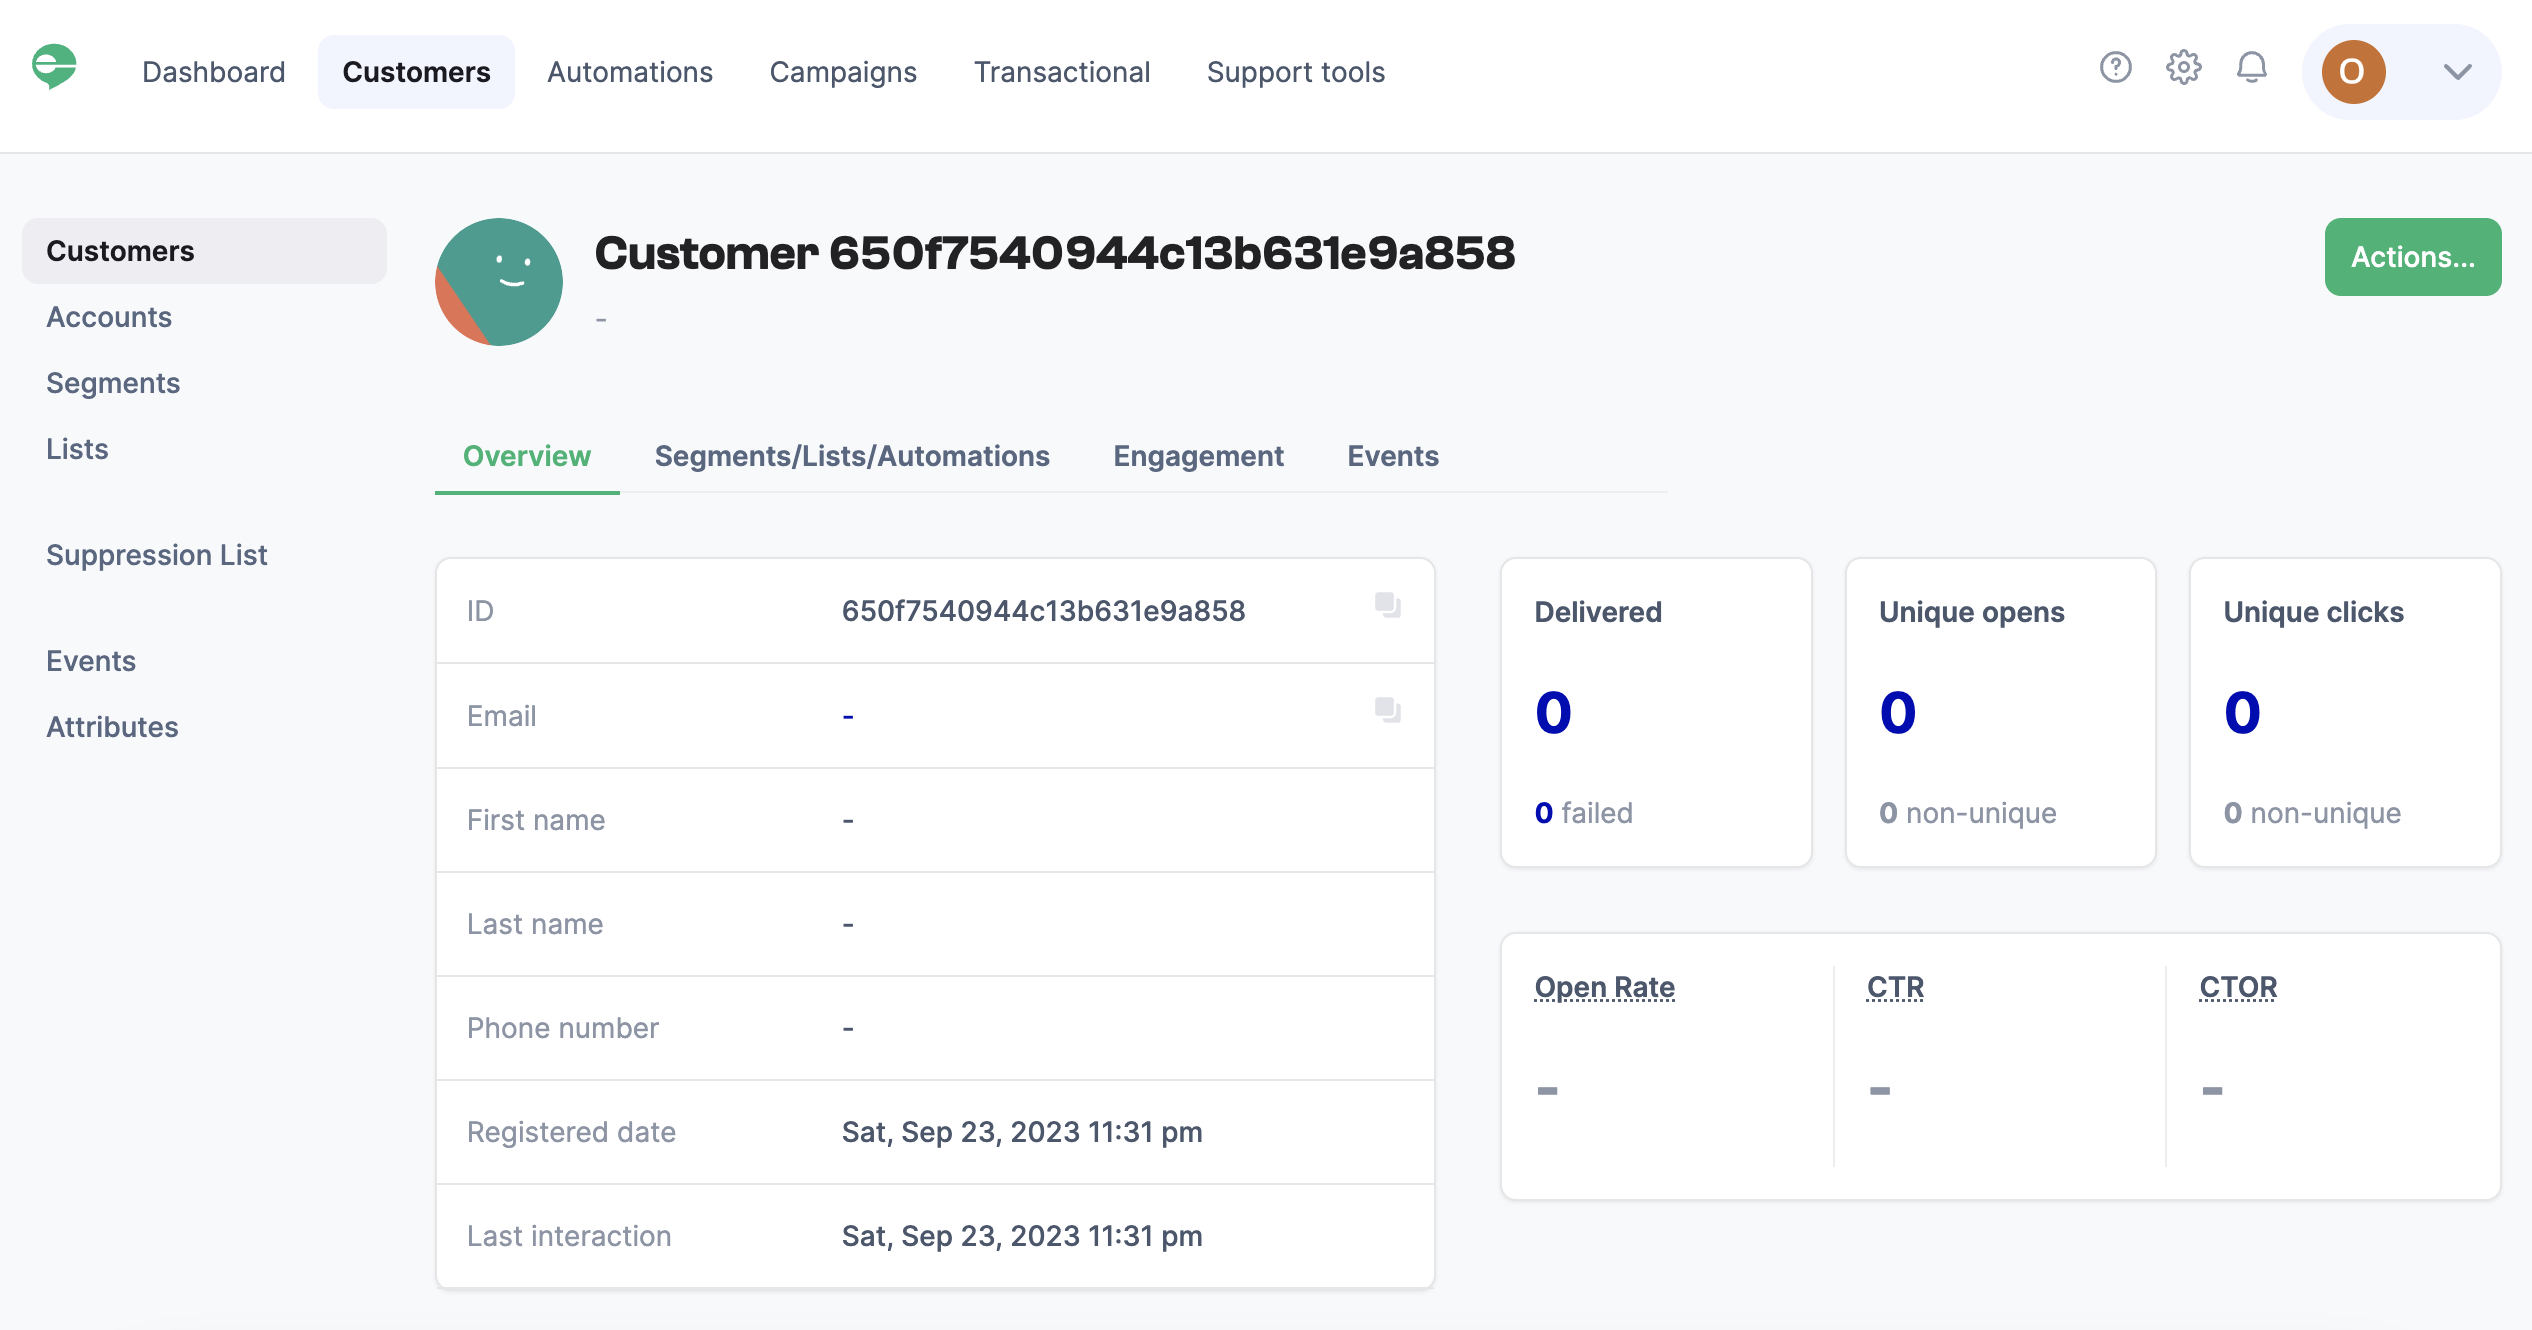Open Suppression List in the sidebar
The height and width of the screenshot is (1330, 2532).
coord(157,555)
